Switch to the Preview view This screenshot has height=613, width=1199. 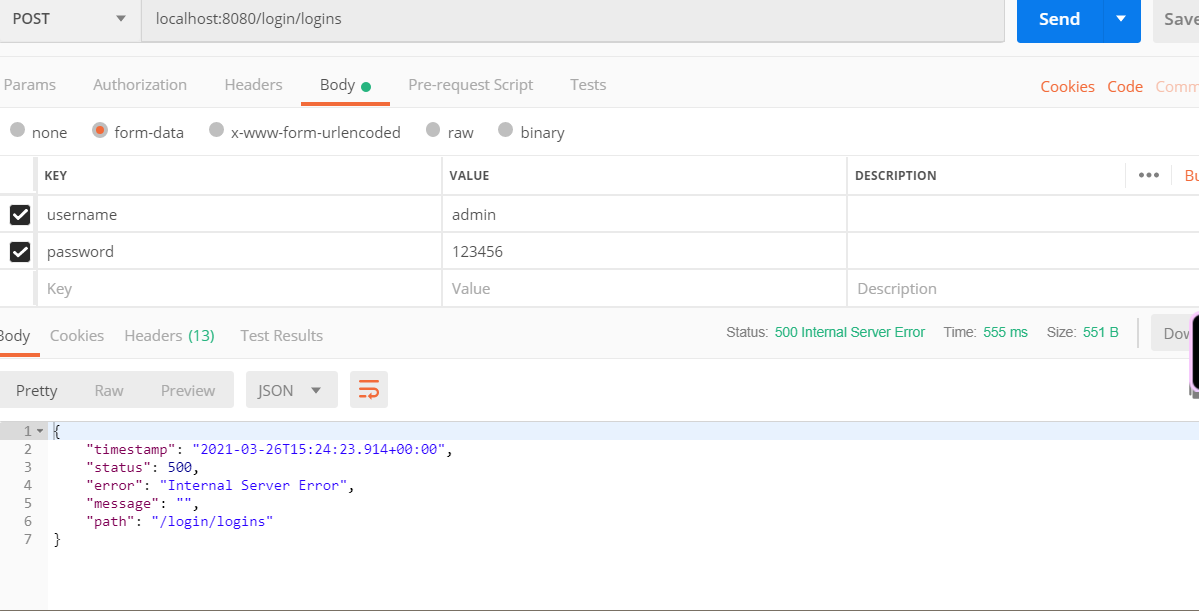(x=188, y=391)
